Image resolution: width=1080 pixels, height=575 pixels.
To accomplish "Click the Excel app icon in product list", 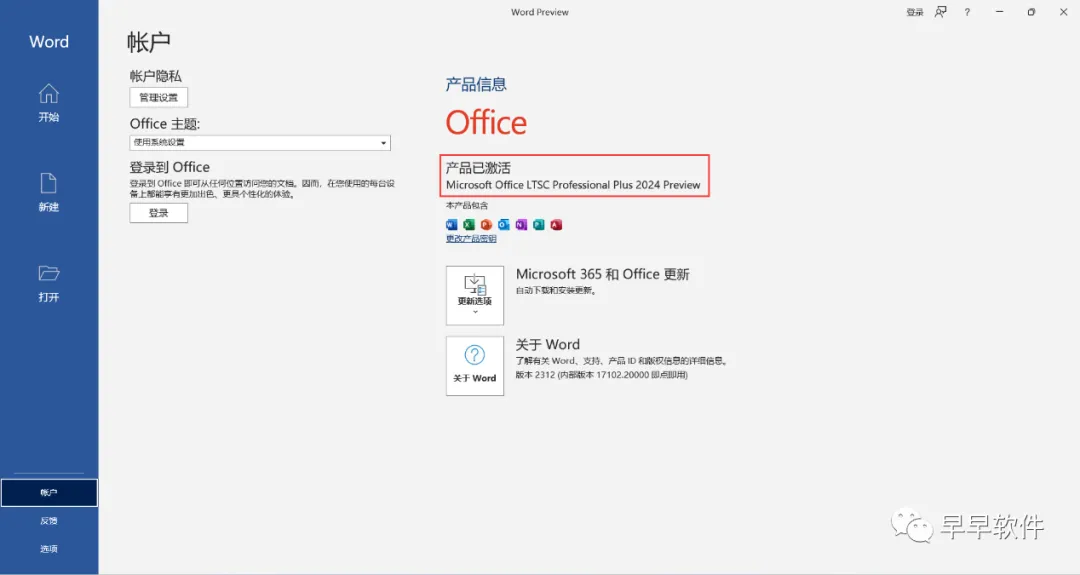I will (469, 224).
